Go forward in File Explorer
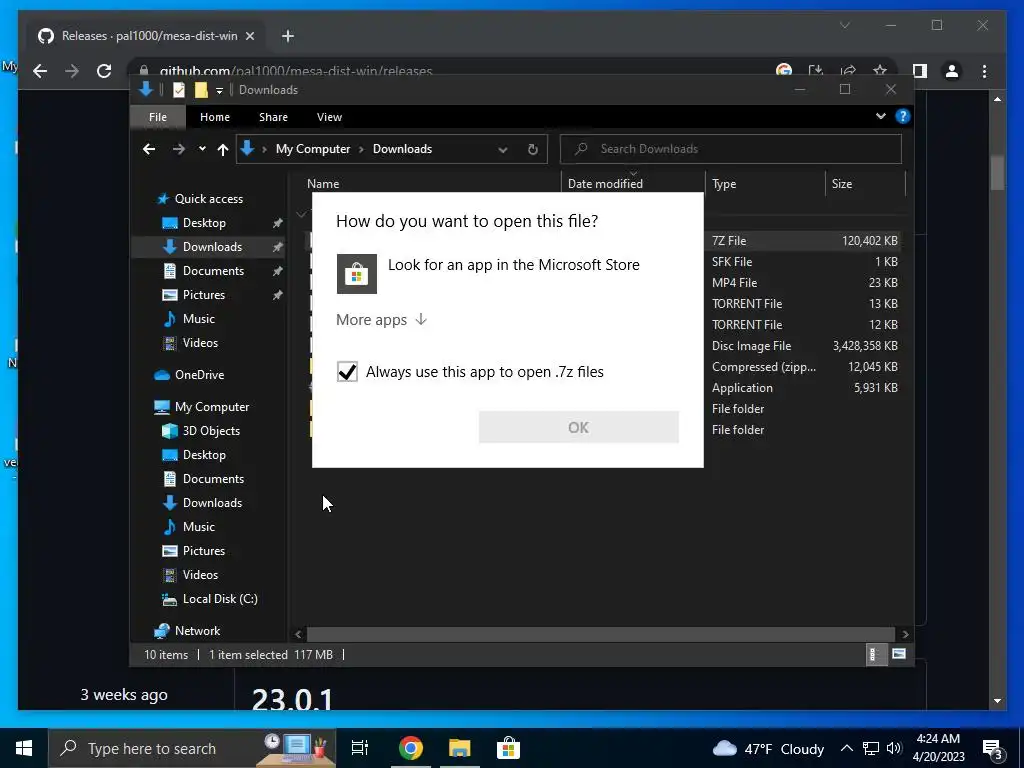 click(x=179, y=150)
